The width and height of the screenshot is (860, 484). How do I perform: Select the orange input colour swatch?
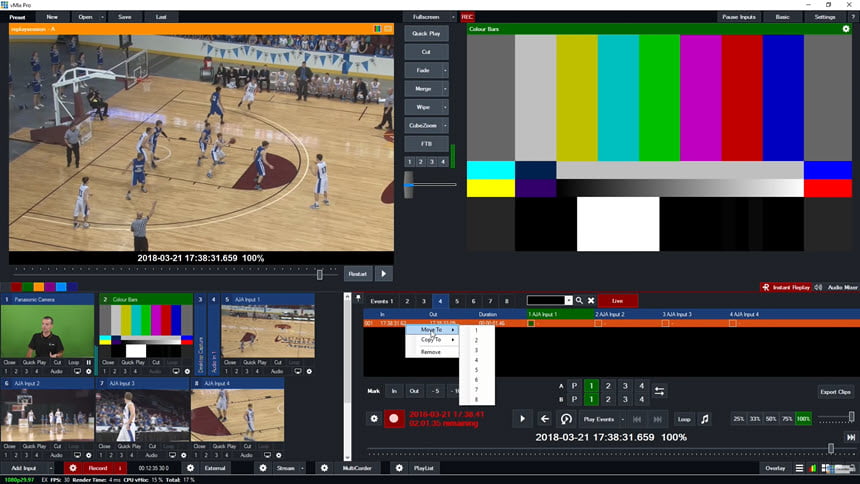click(38, 287)
